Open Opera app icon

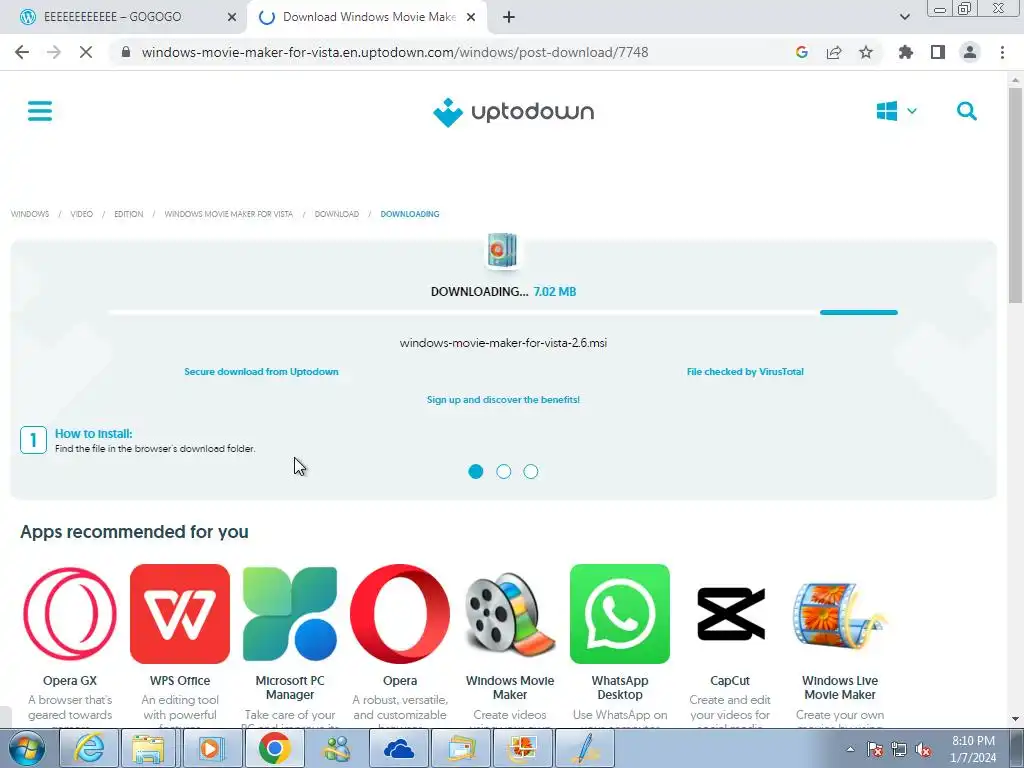pyautogui.click(x=400, y=614)
